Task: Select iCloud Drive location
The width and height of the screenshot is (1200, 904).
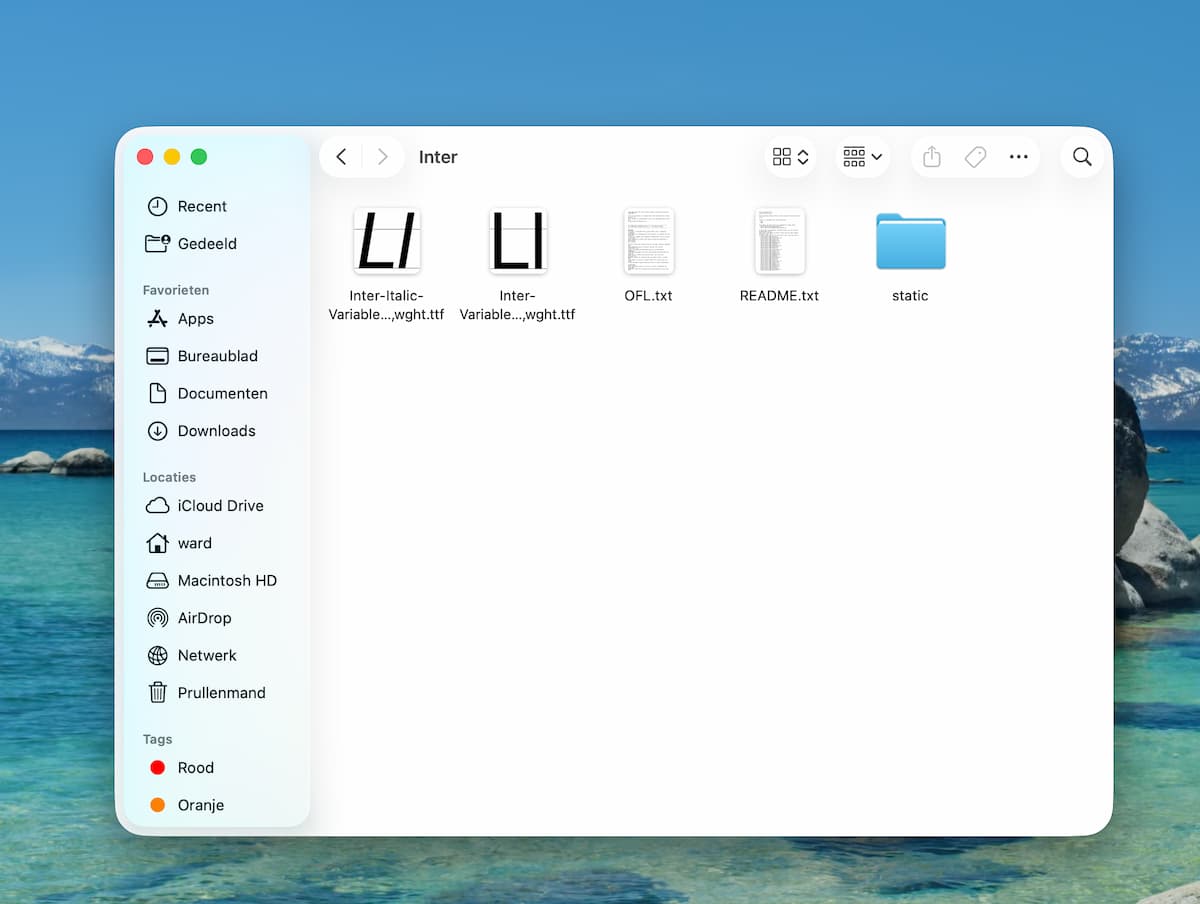Action: click(220, 506)
